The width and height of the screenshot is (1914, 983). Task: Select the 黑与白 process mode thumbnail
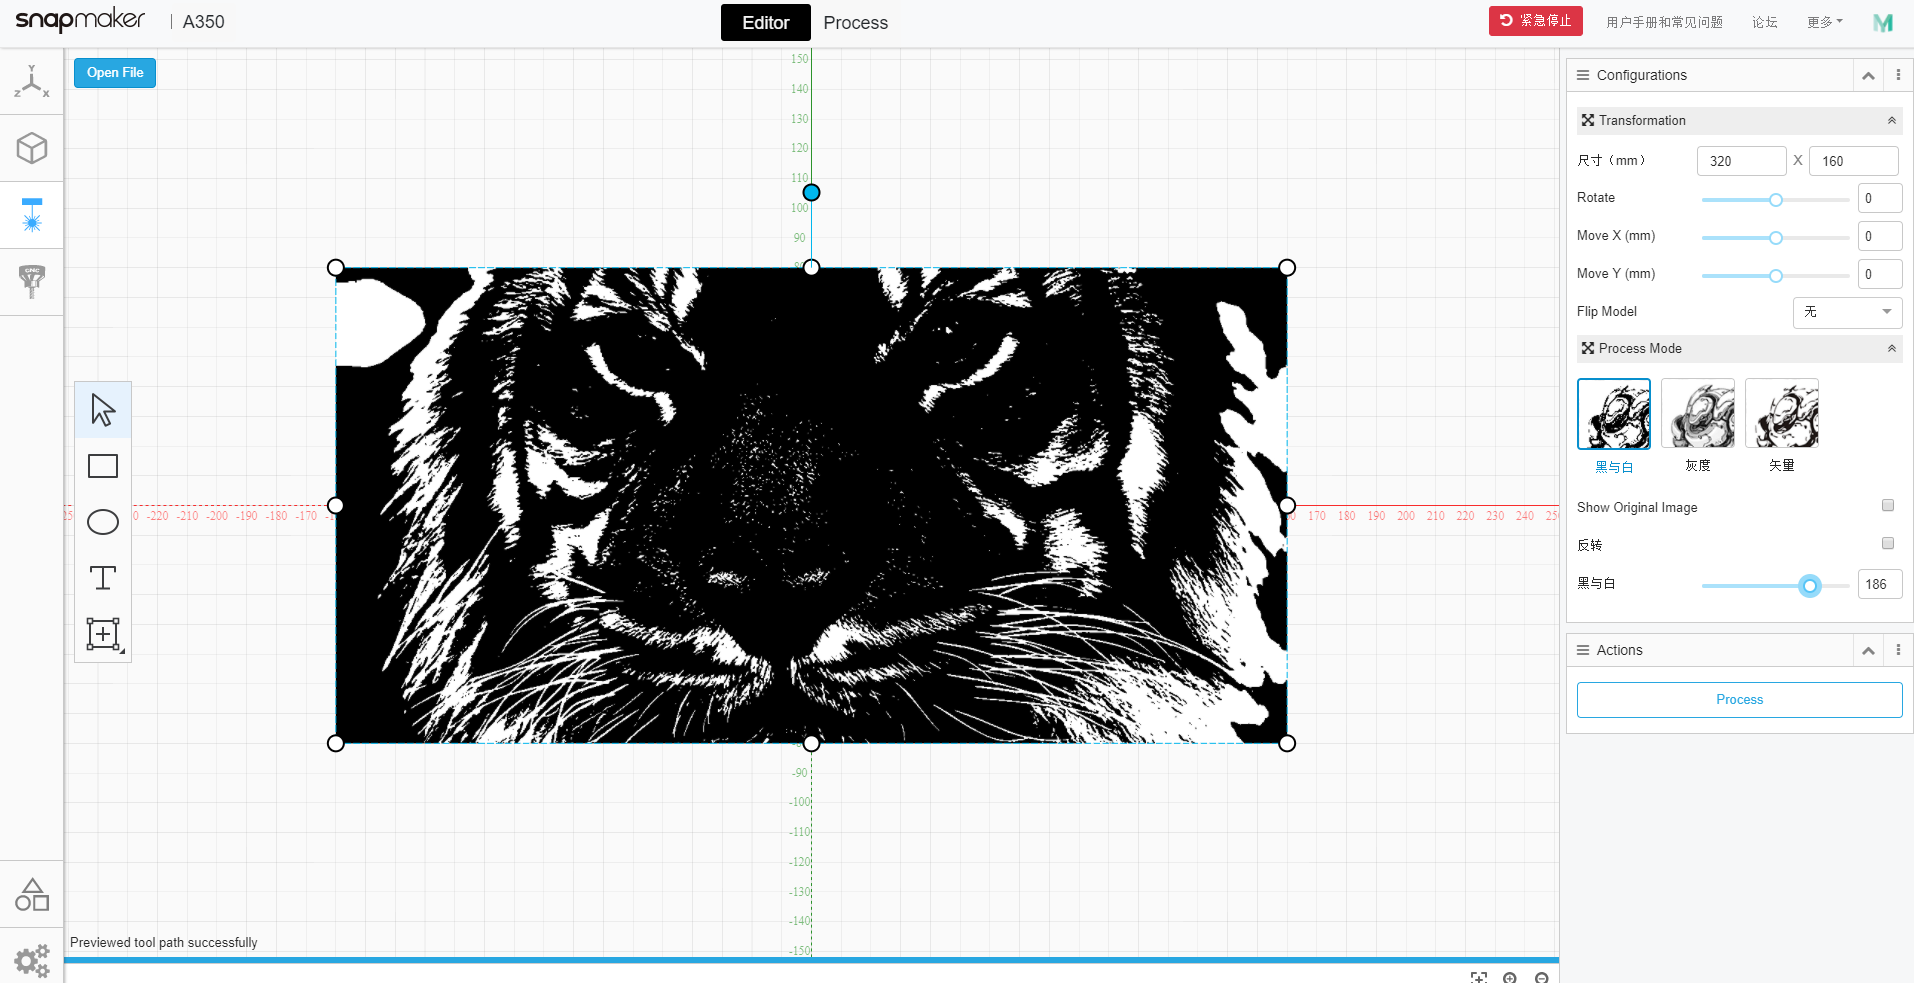[x=1614, y=414]
